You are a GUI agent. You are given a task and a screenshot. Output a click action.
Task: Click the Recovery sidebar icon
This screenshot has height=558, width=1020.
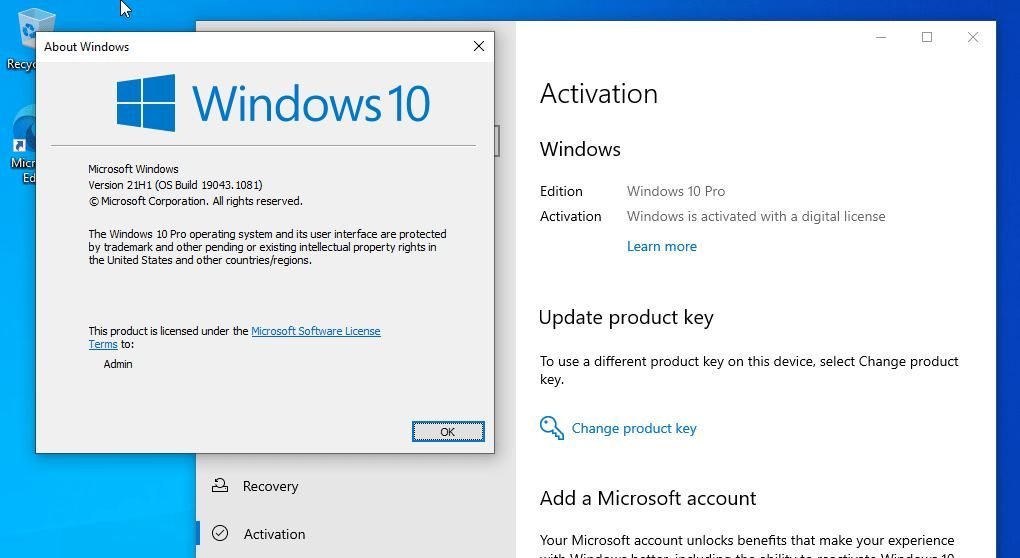[x=220, y=485]
